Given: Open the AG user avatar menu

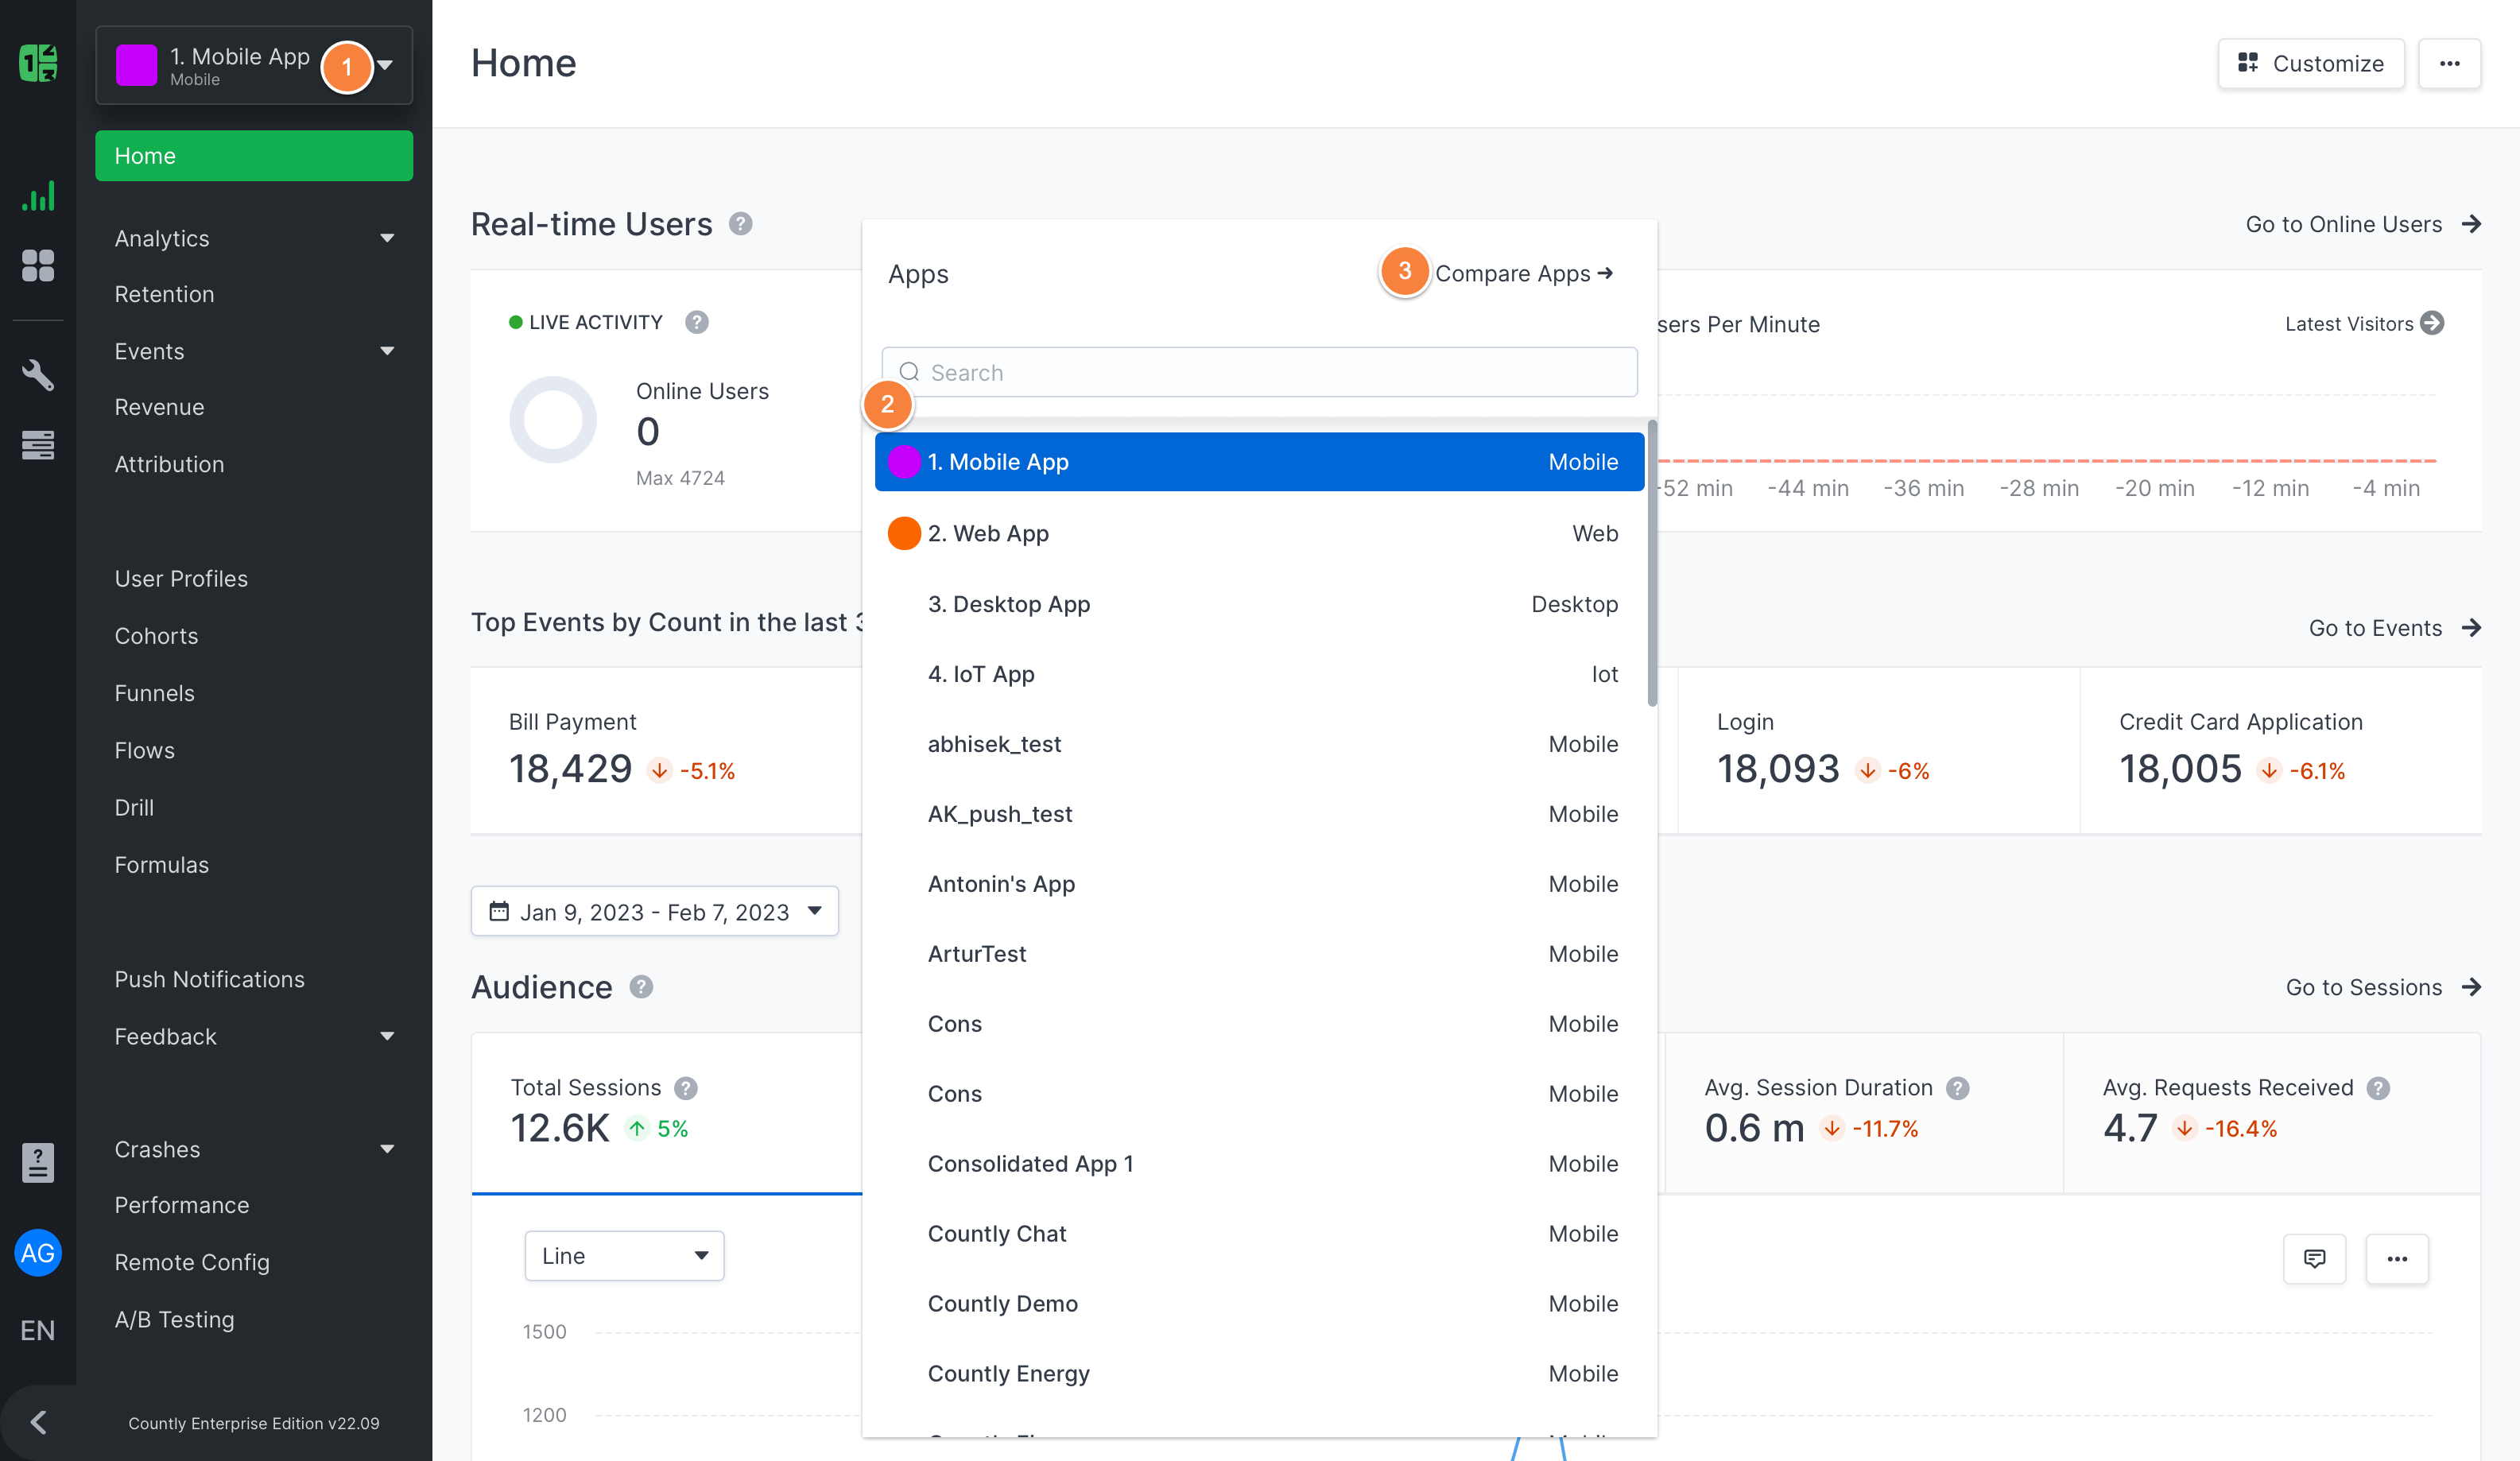Looking at the screenshot, I should click(38, 1253).
